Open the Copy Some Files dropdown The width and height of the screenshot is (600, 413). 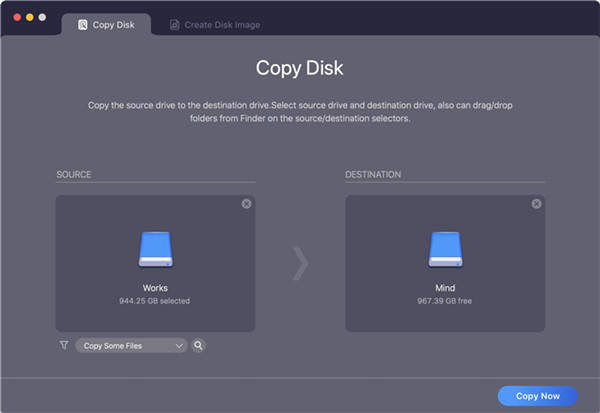(130, 345)
